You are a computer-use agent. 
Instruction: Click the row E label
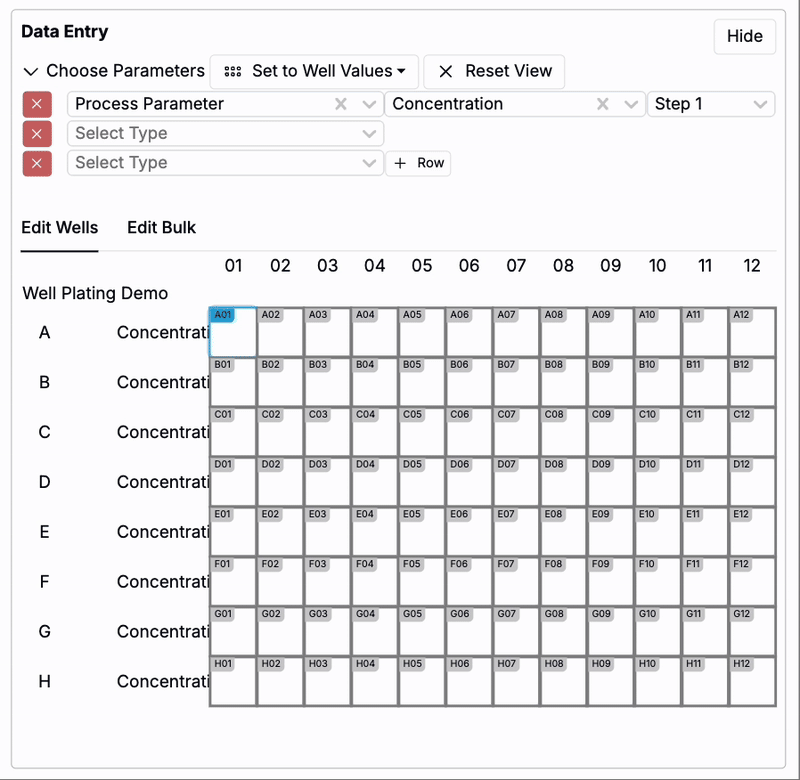click(x=44, y=532)
